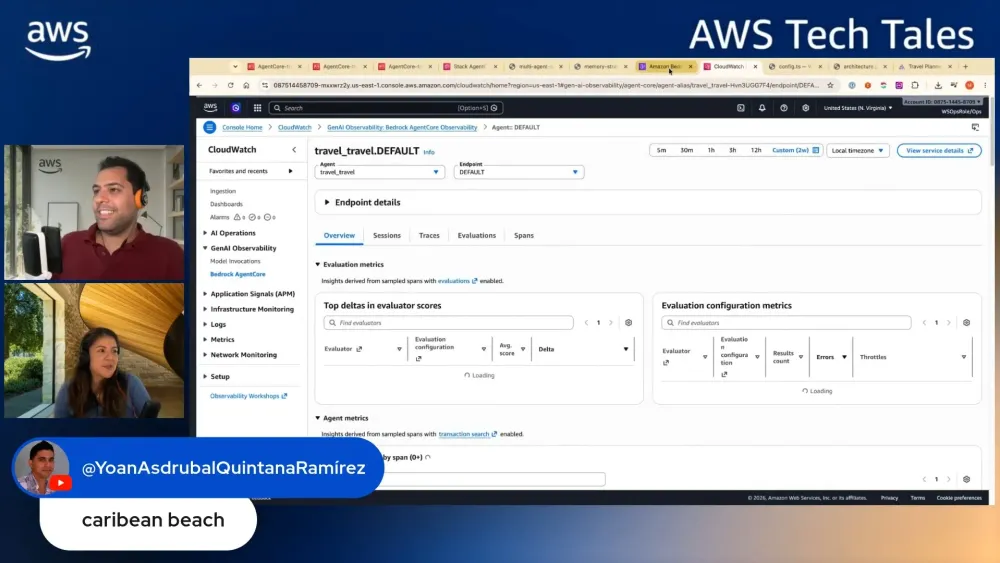Viewport: 1000px width, 563px height.
Task: Expand Setup in sidebar
Action: (205, 377)
